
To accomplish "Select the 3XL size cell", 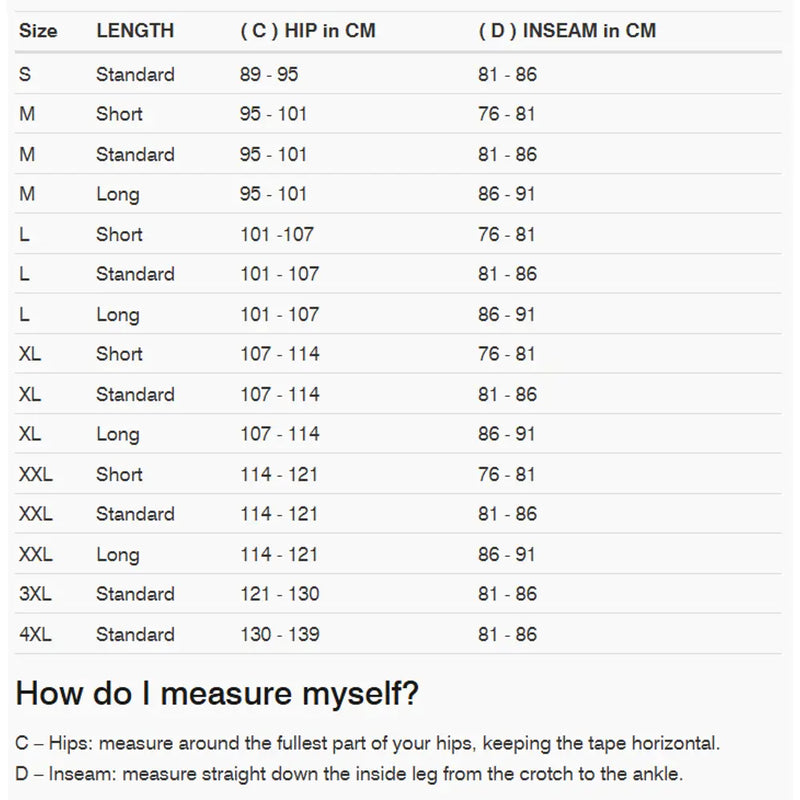I will 34,594.
